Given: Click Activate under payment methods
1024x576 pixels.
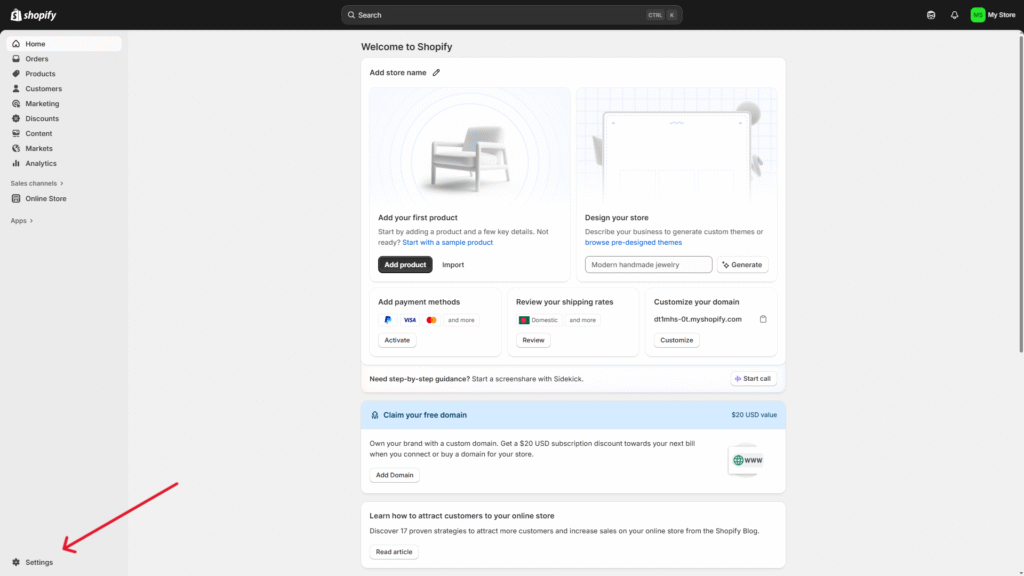Looking at the screenshot, I should 397,340.
